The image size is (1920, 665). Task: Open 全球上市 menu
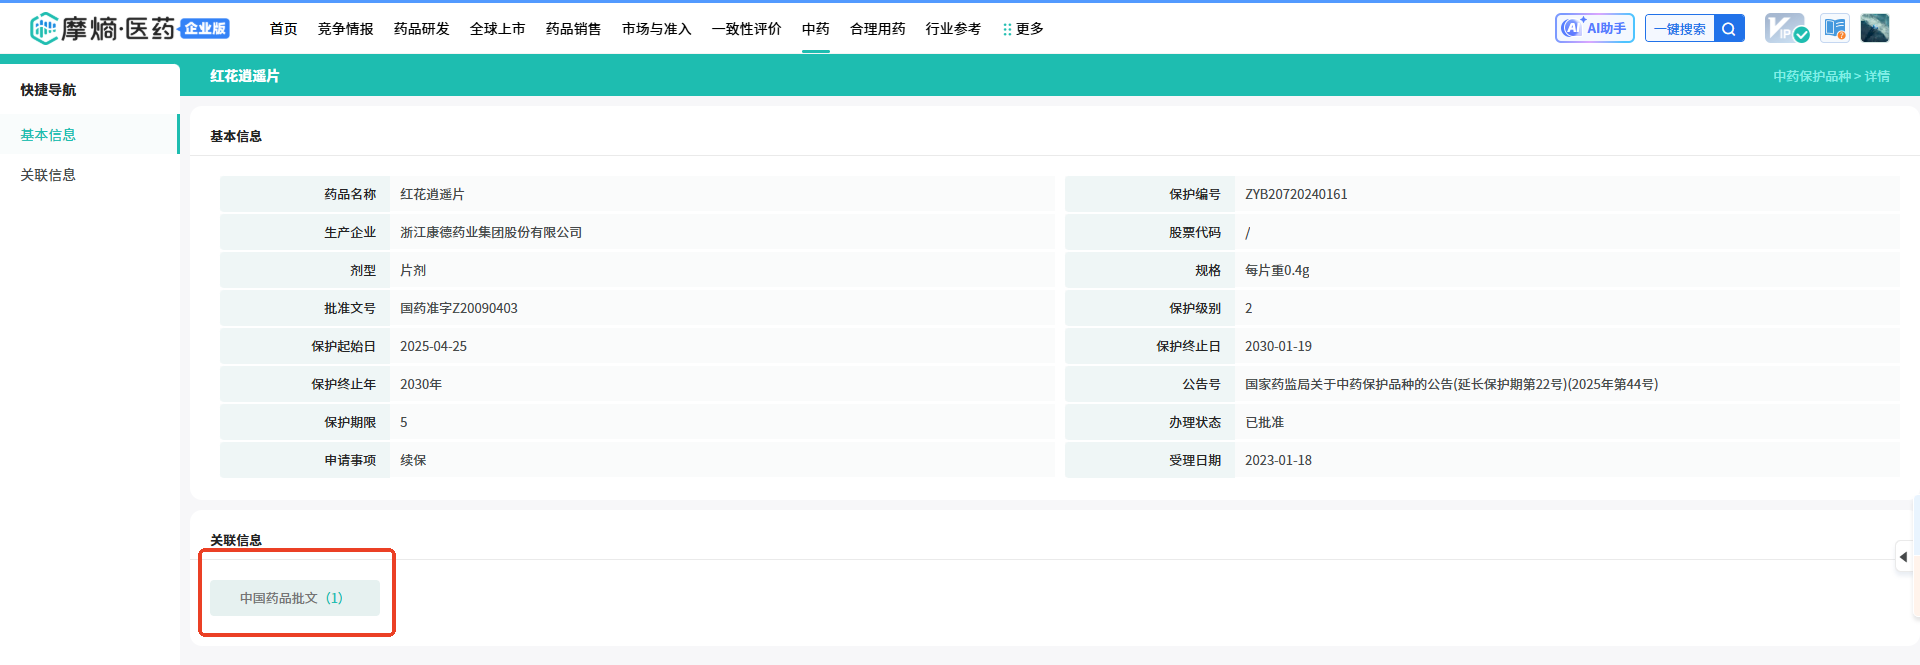[498, 29]
